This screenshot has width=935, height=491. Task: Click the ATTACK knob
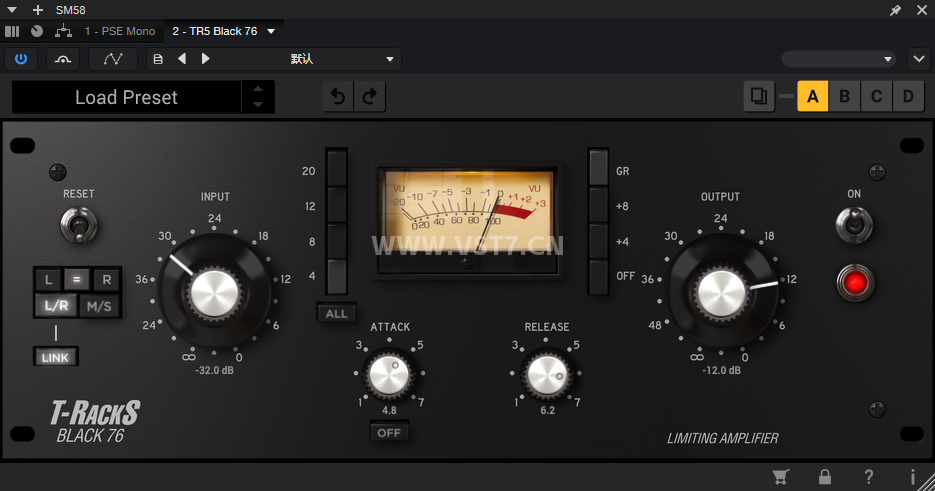click(389, 376)
